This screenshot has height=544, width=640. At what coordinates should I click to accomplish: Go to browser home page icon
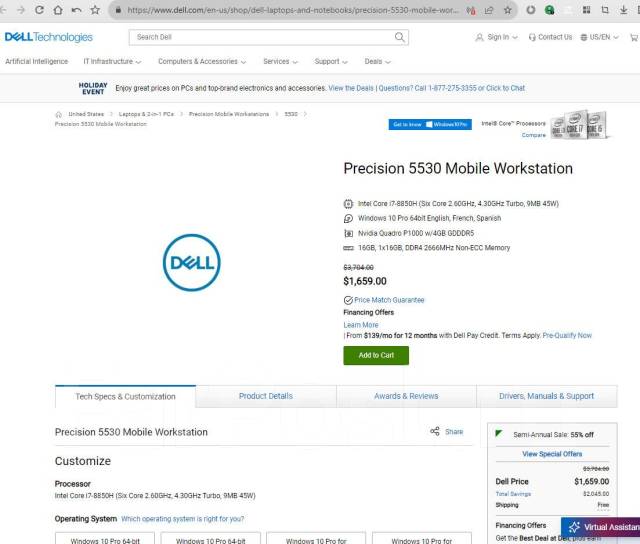click(58, 10)
